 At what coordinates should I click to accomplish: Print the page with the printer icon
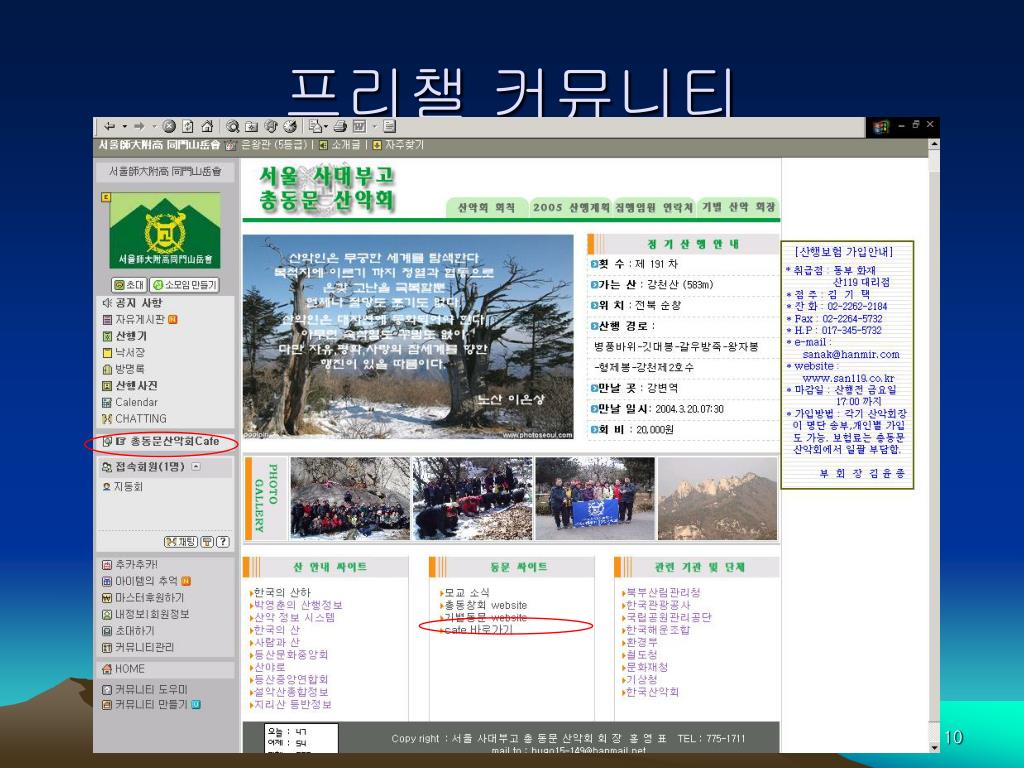coord(340,126)
